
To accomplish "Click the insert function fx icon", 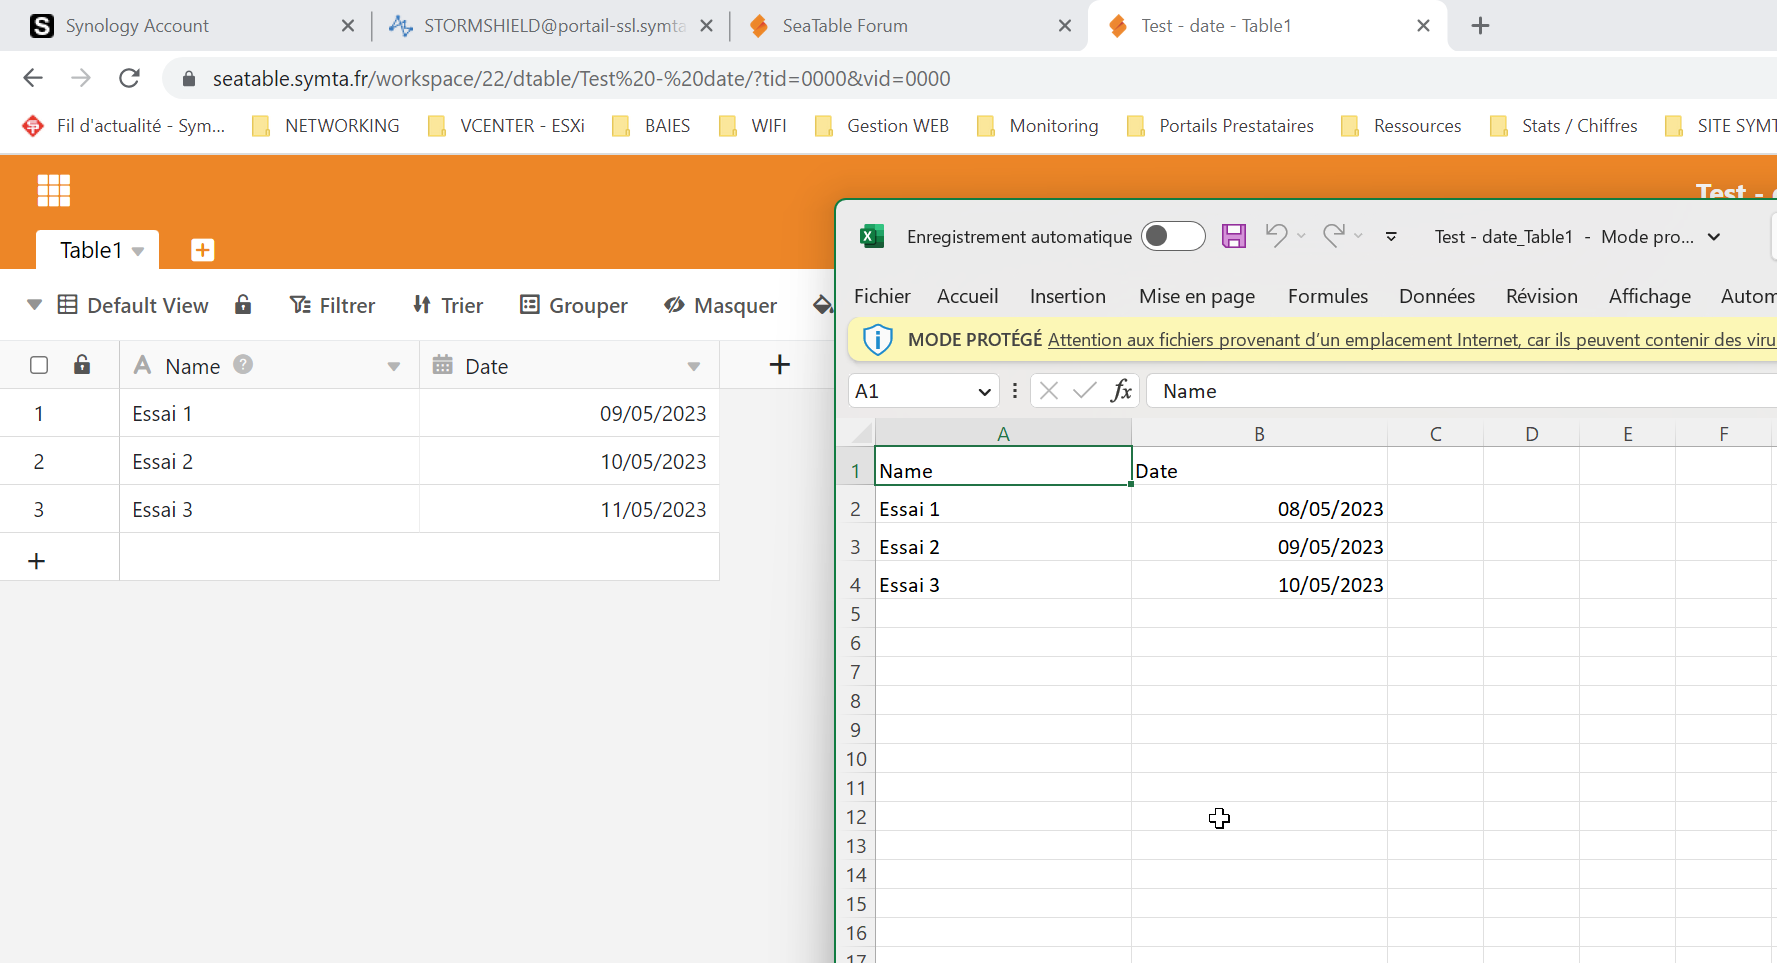I will click(x=1121, y=391).
